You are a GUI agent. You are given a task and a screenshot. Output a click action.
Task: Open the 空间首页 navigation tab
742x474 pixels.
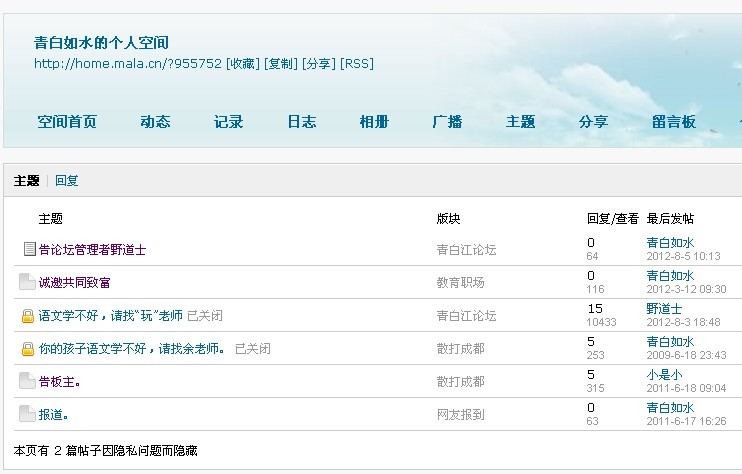[x=67, y=122]
